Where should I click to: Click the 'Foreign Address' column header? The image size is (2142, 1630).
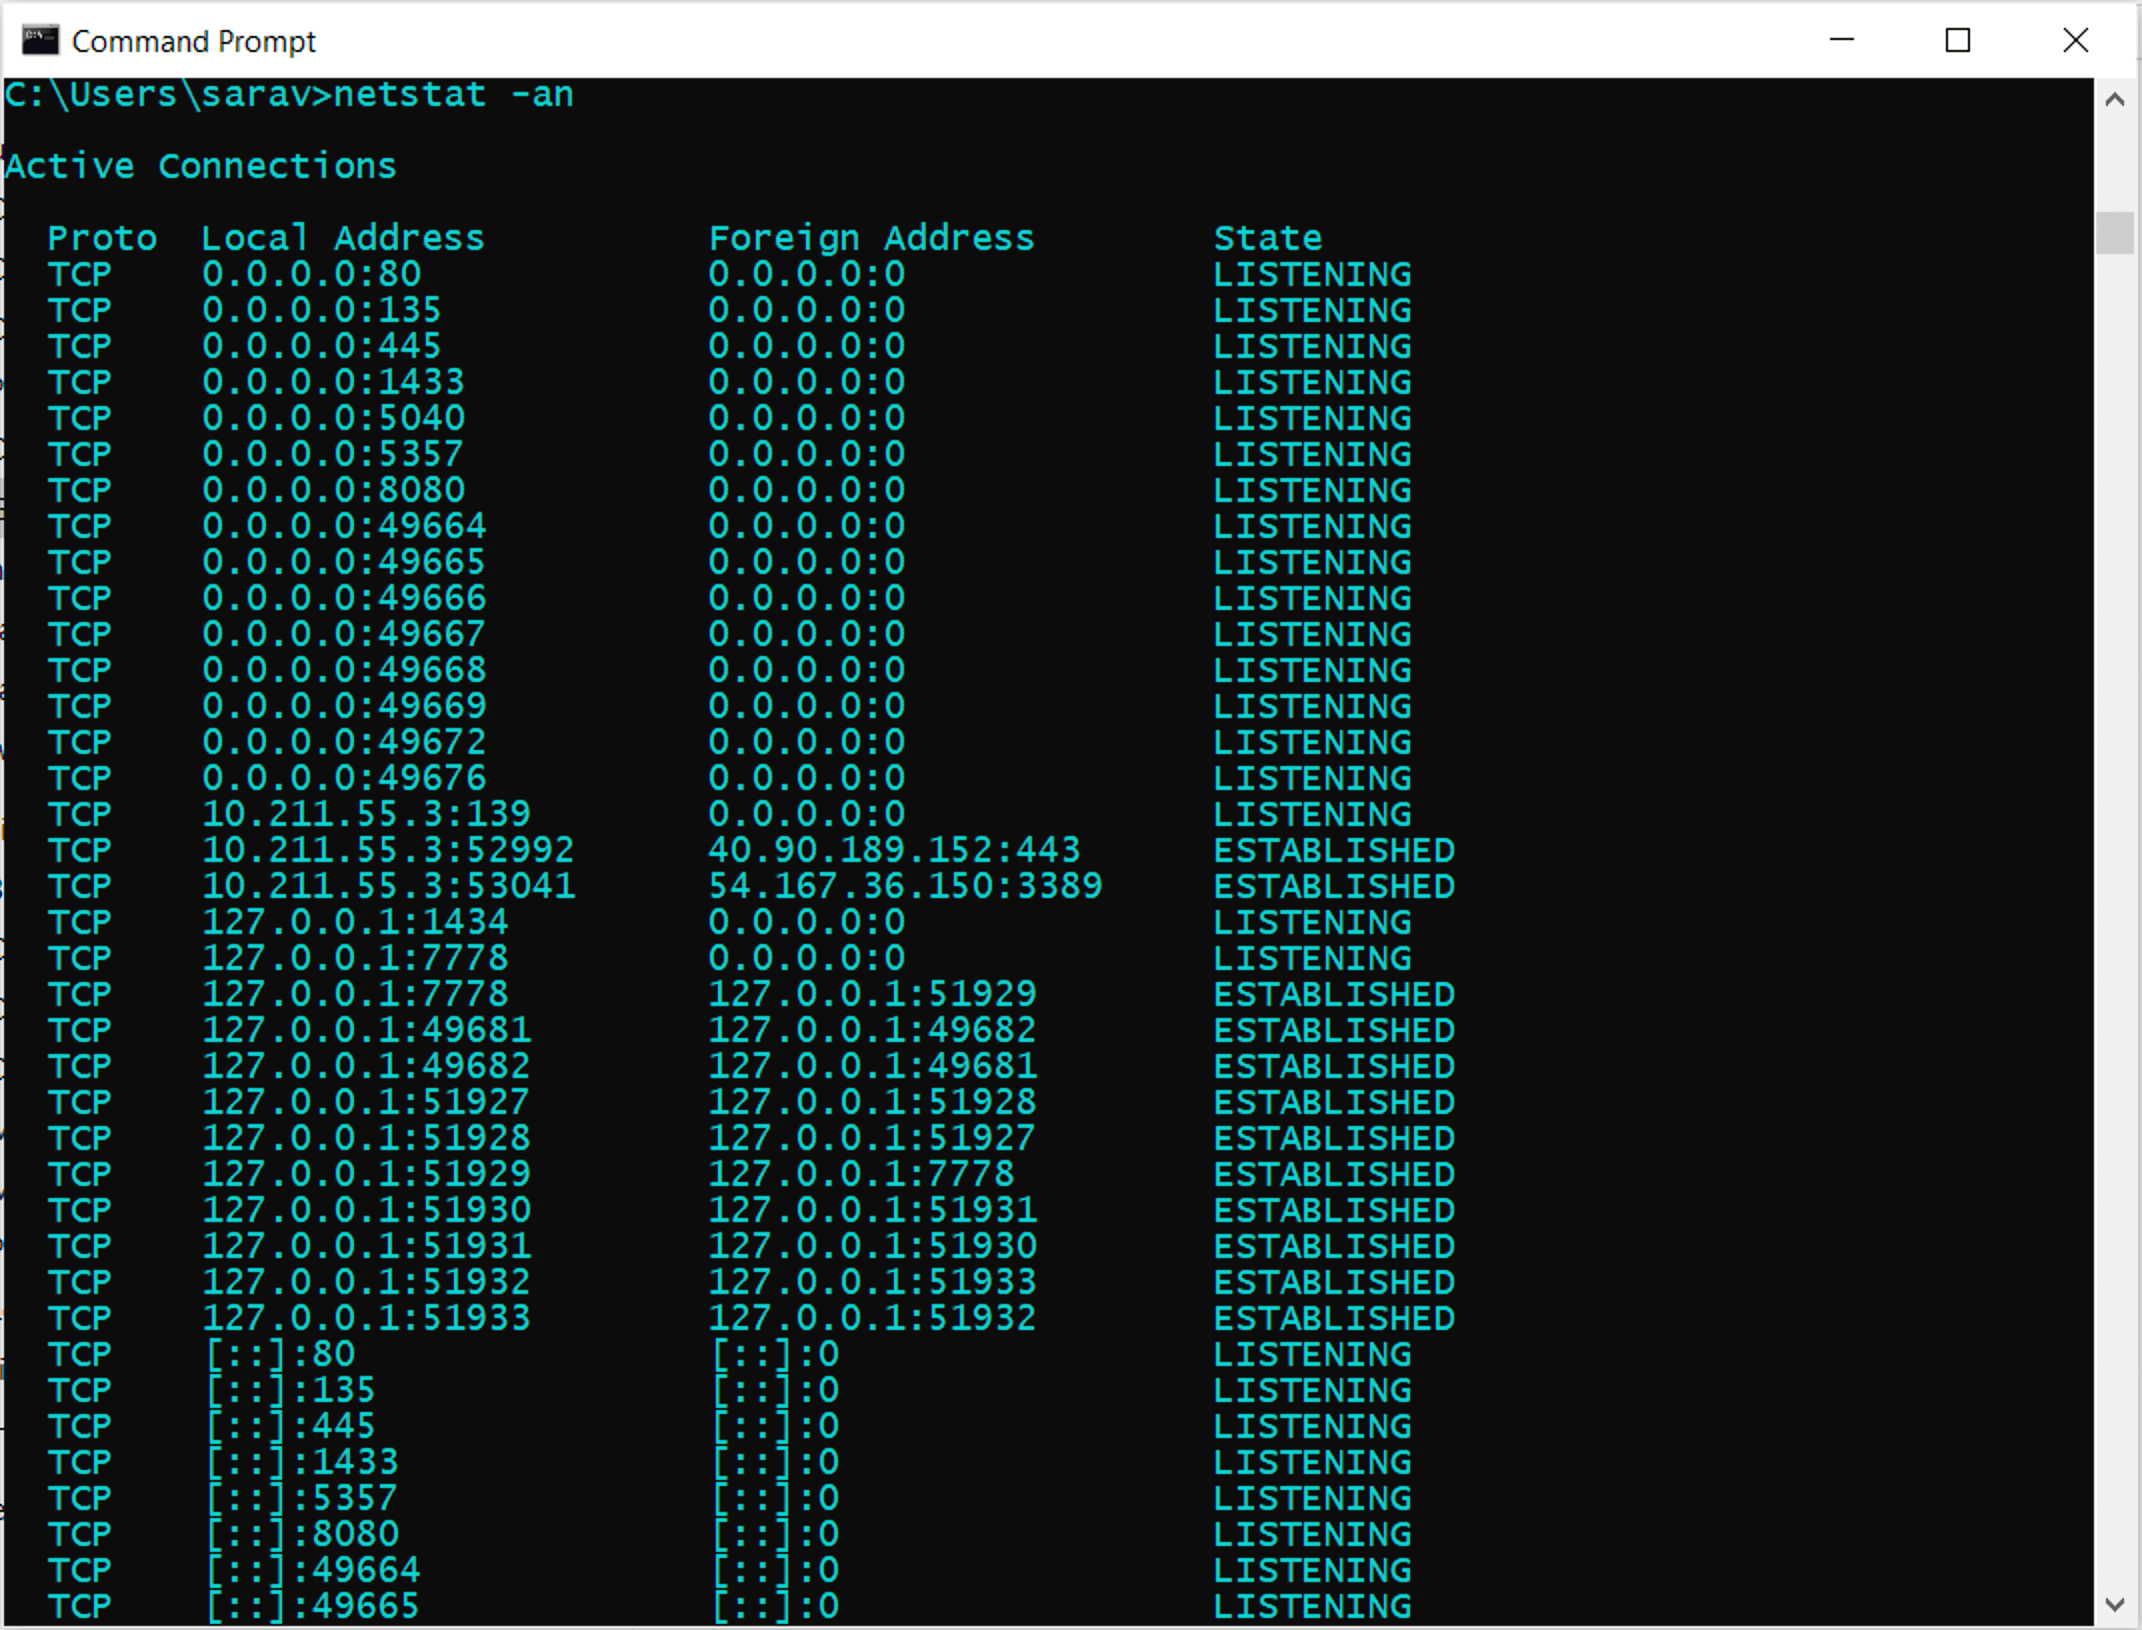871,238
